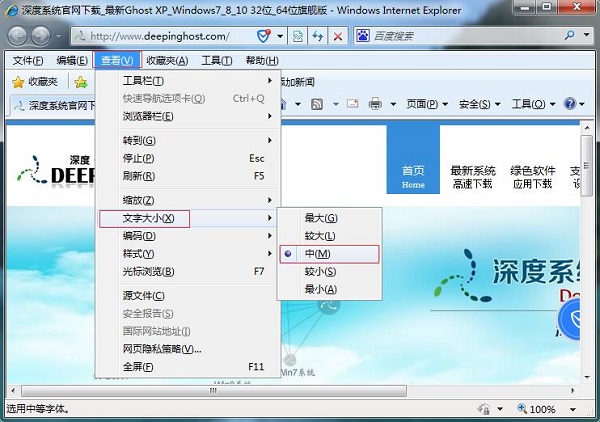Click the 深度系统官网 browser tab

click(x=54, y=105)
